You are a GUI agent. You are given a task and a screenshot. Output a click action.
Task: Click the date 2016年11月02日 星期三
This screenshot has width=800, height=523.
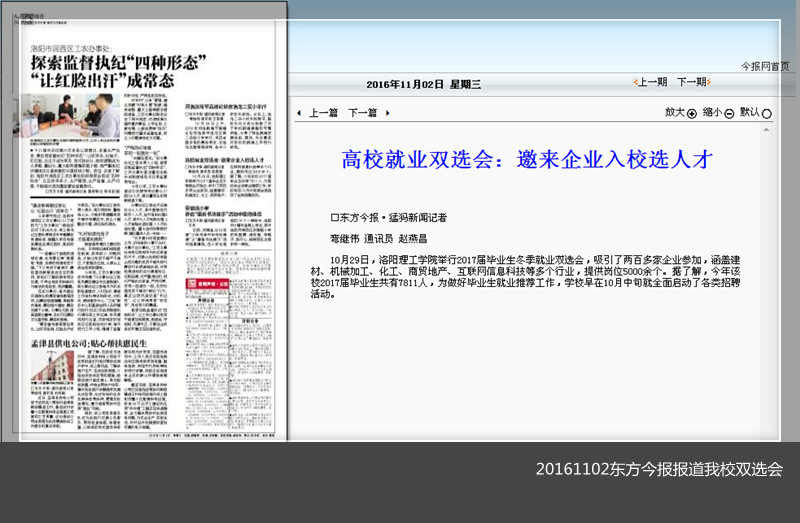423,85
